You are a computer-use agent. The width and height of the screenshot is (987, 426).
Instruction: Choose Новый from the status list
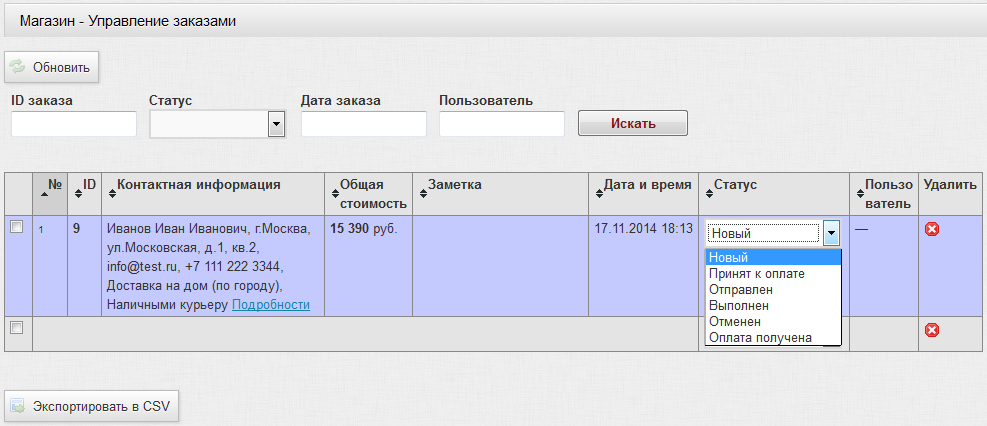[773, 257]
